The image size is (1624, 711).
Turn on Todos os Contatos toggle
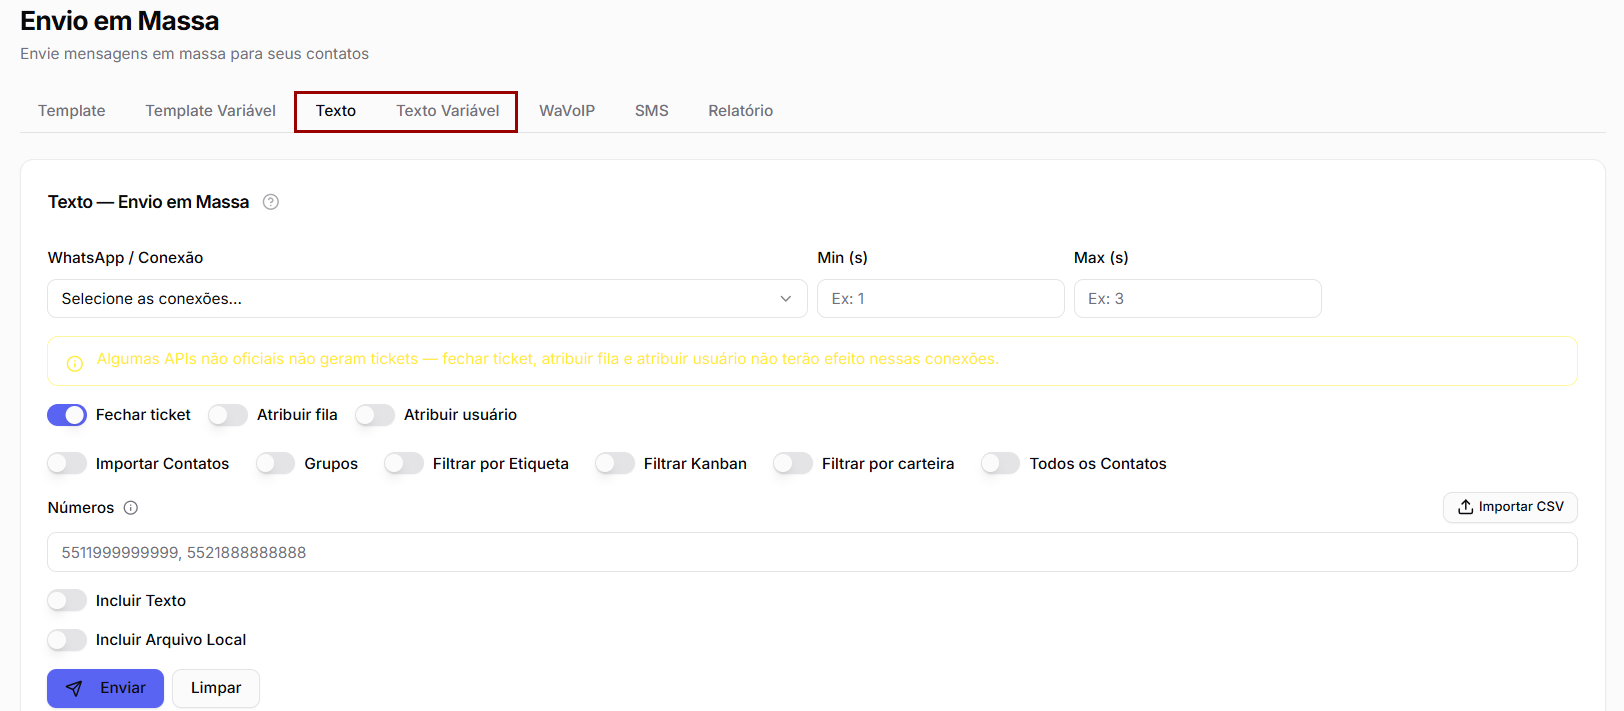(x=1001, y=463)
